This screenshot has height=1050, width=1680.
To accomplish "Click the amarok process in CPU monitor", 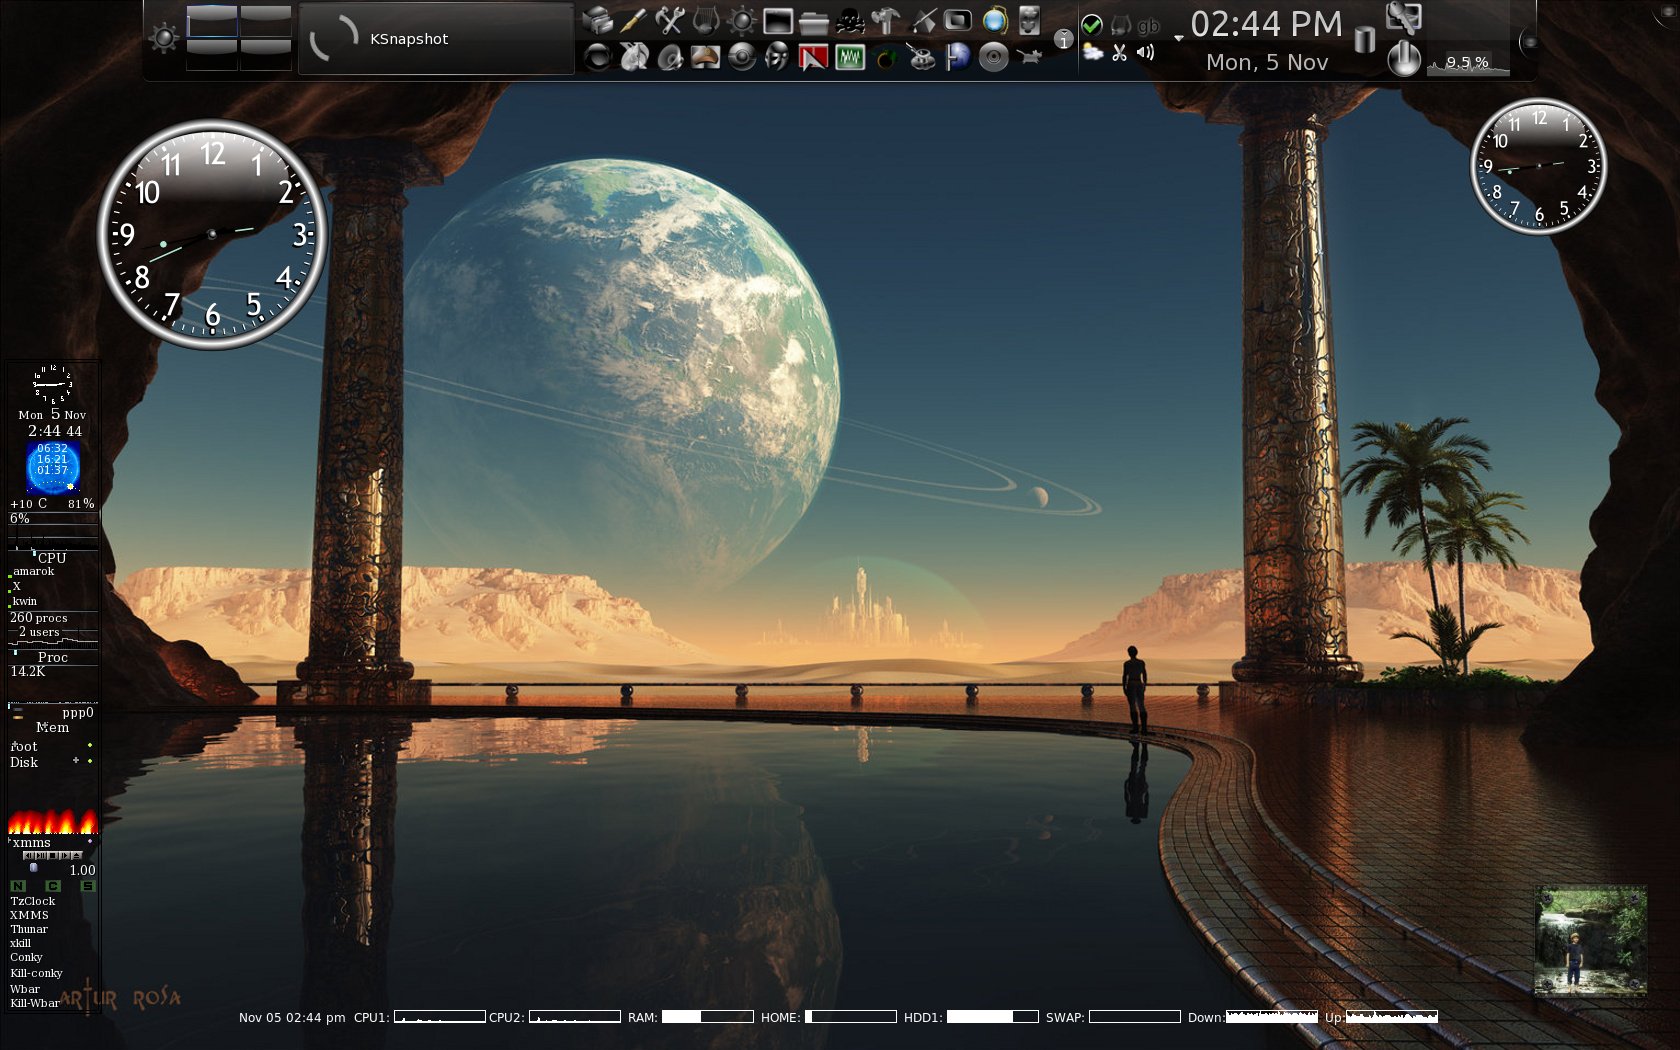I will click(x=34, y=571).
